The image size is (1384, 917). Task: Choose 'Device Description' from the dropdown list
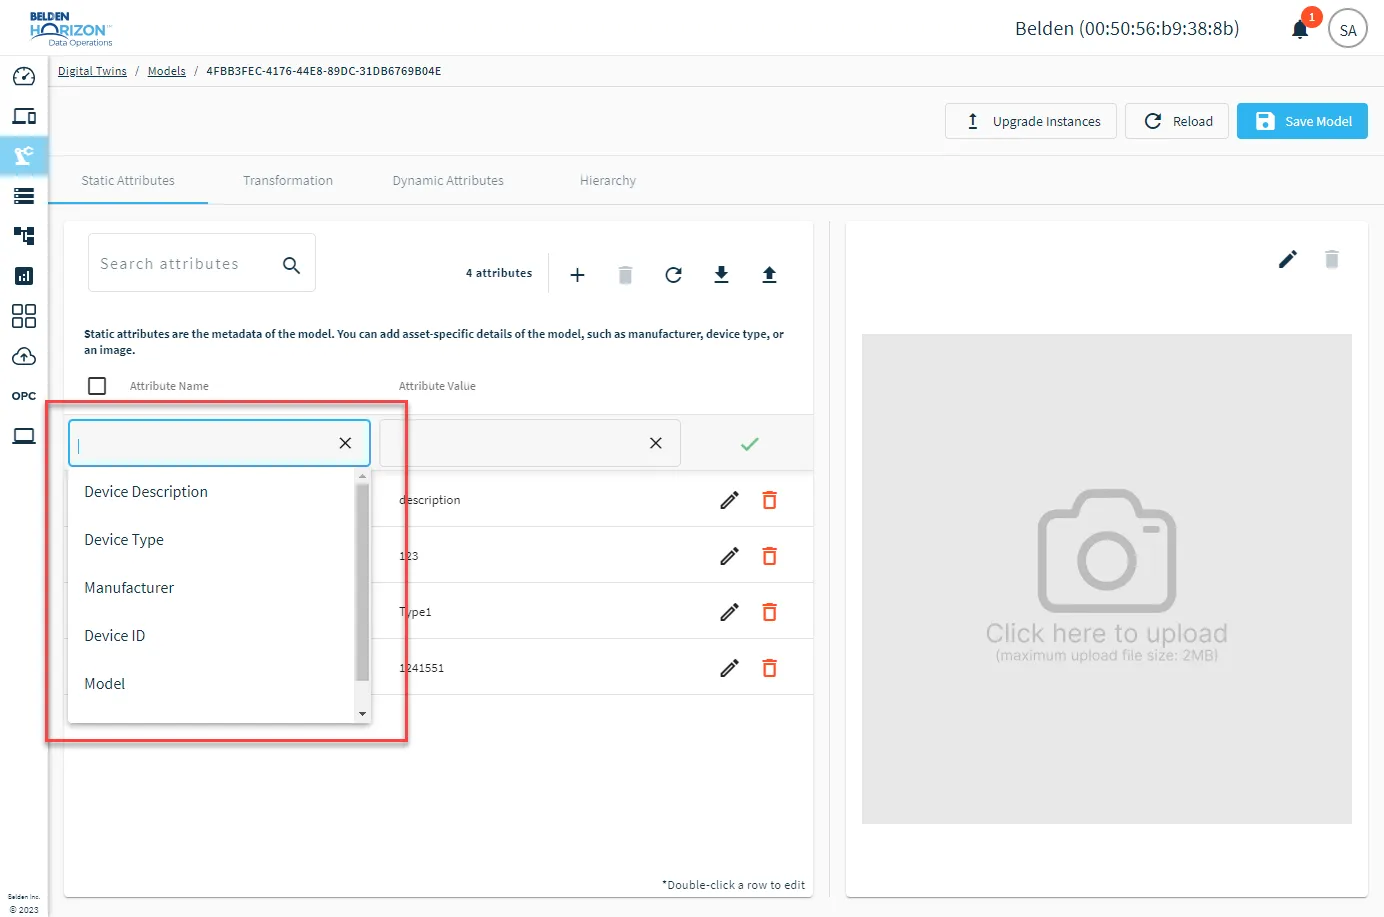(x=212, y=492)
